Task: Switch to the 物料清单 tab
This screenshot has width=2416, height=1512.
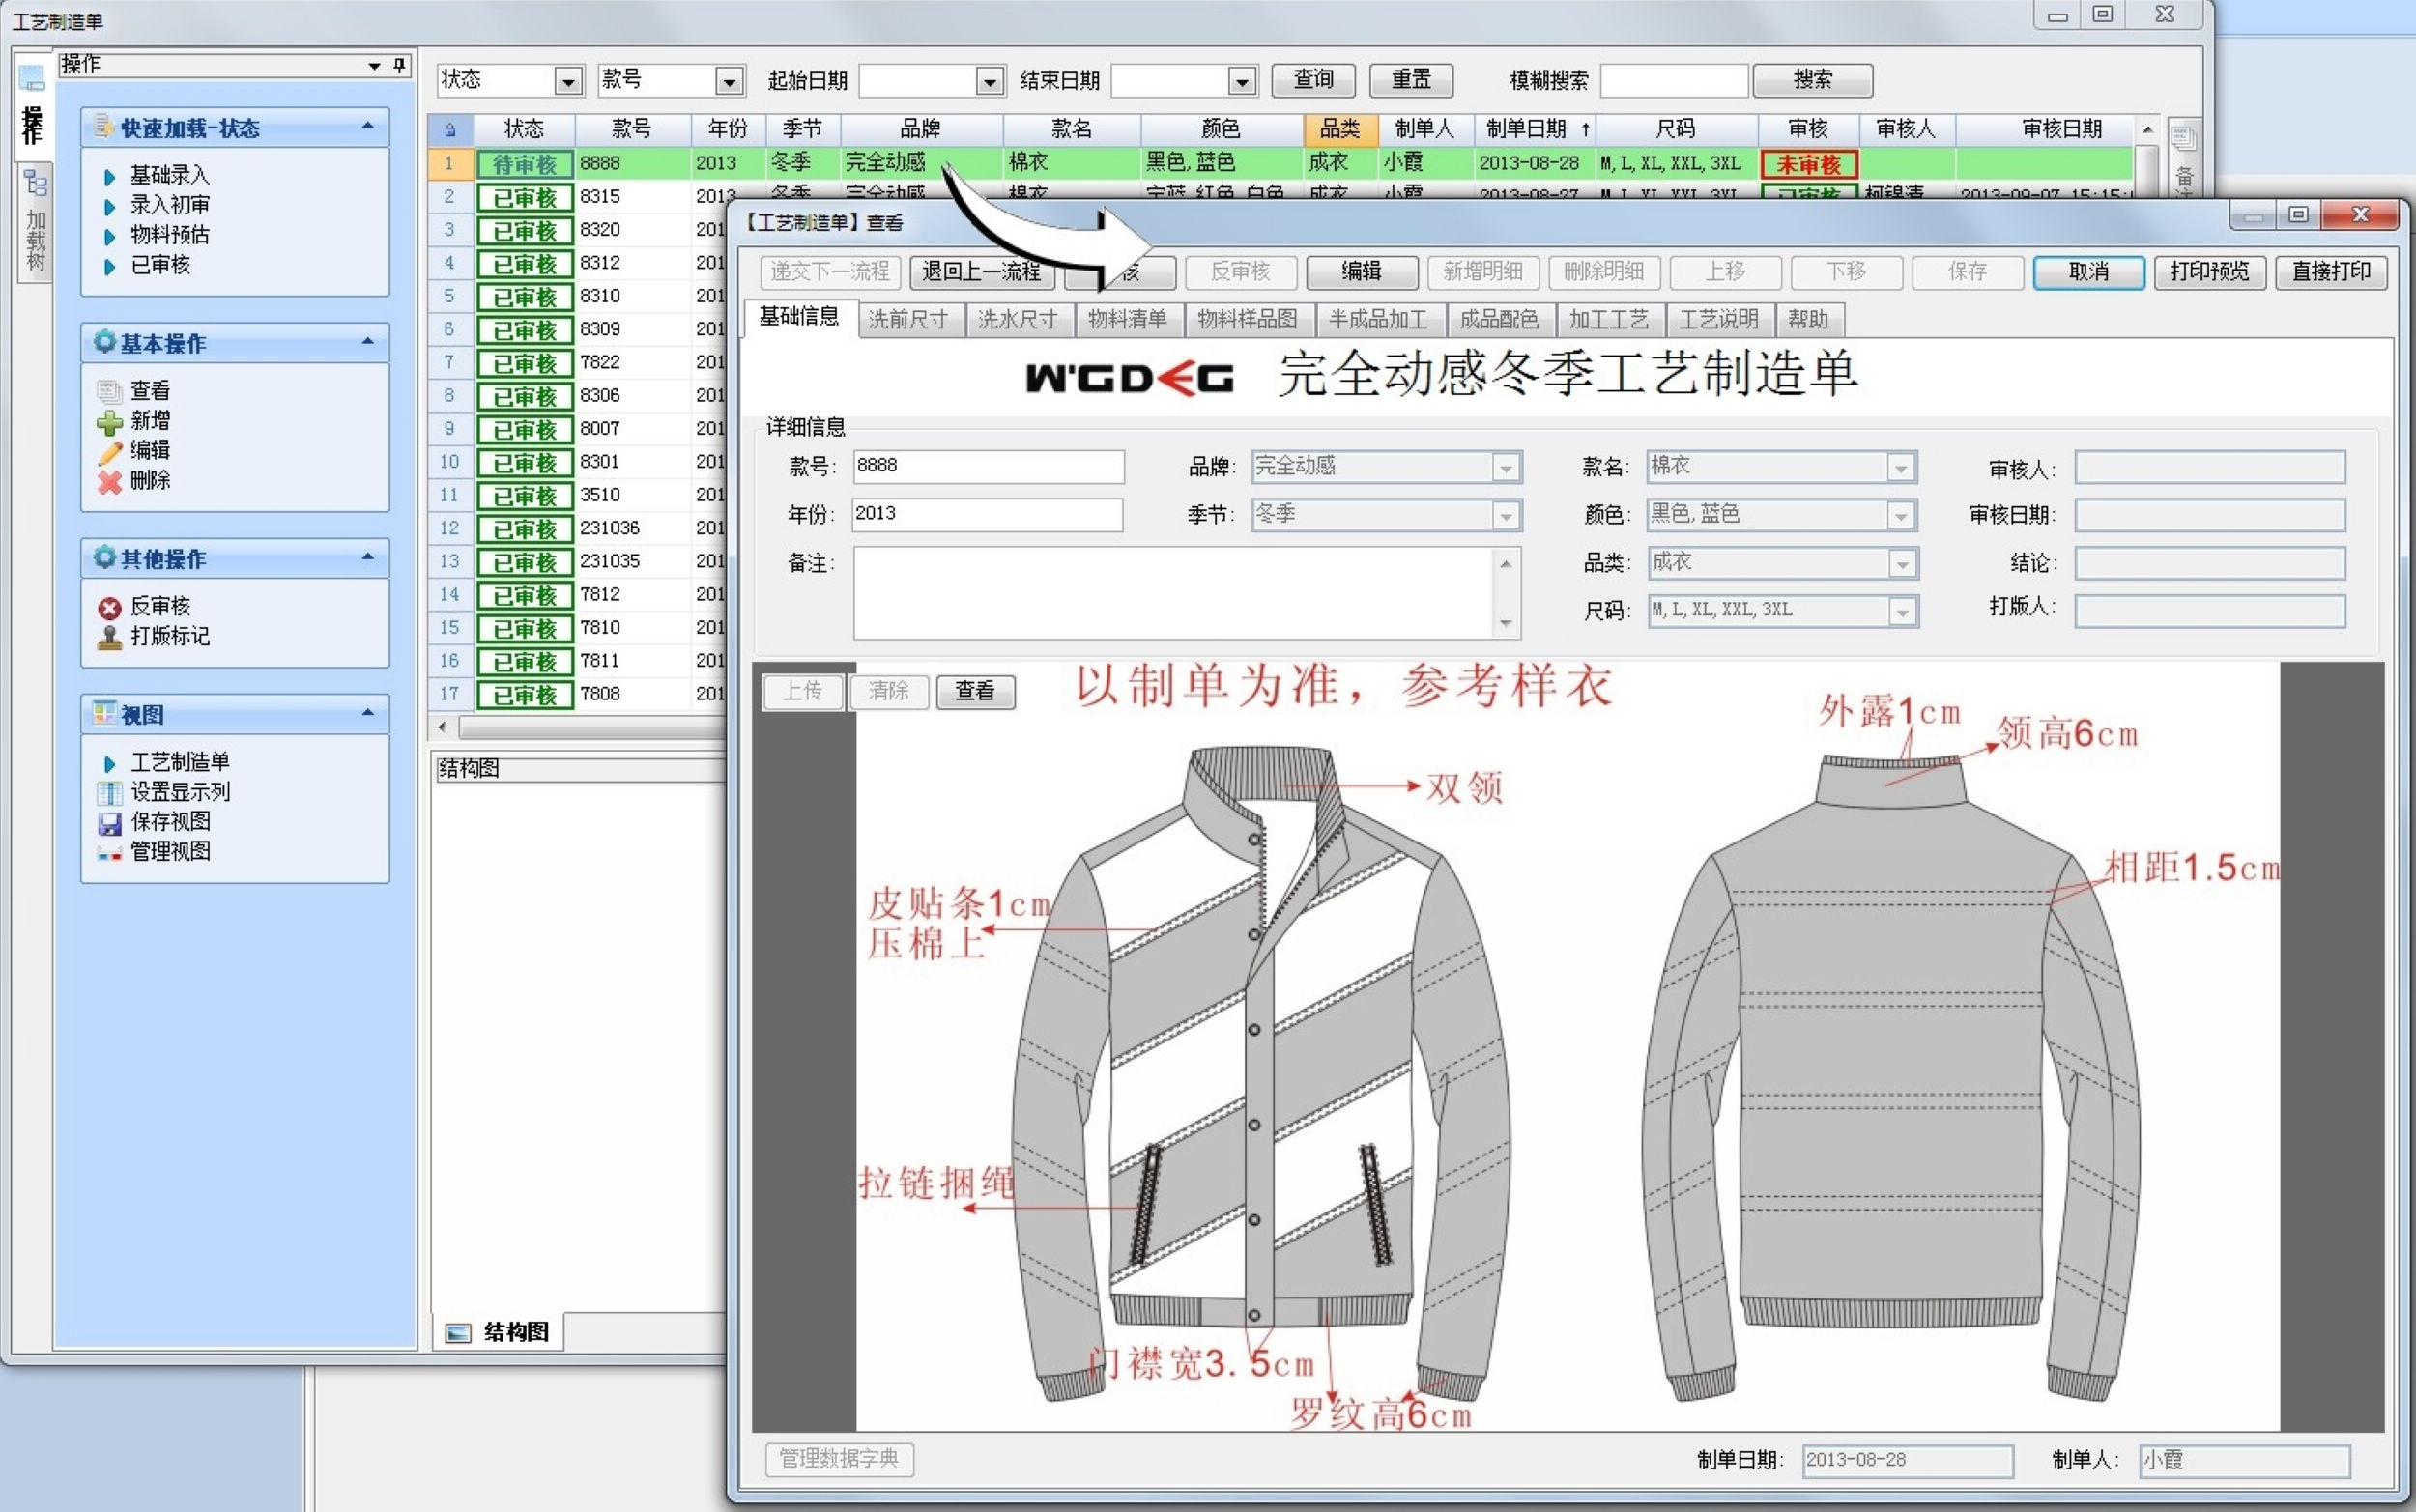Action: [1127, 320]
